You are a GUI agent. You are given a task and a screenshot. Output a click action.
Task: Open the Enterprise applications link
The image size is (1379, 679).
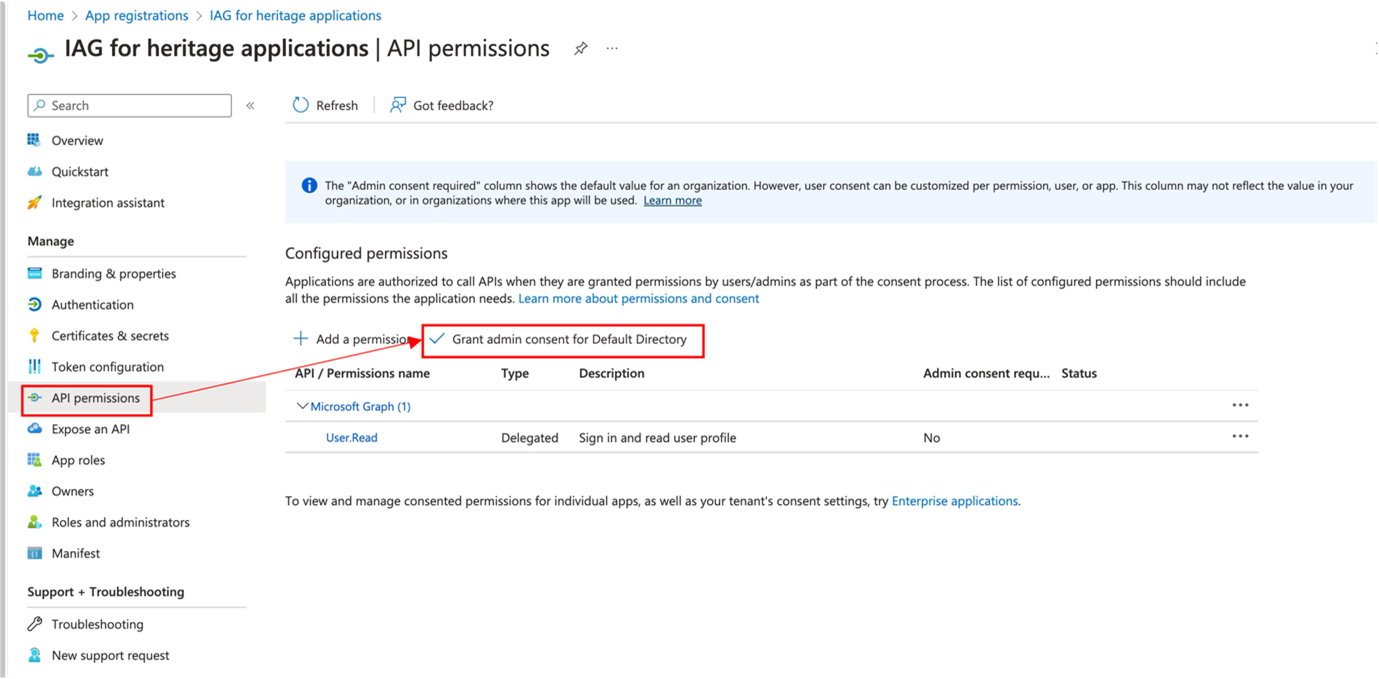(x=954, y=501)
